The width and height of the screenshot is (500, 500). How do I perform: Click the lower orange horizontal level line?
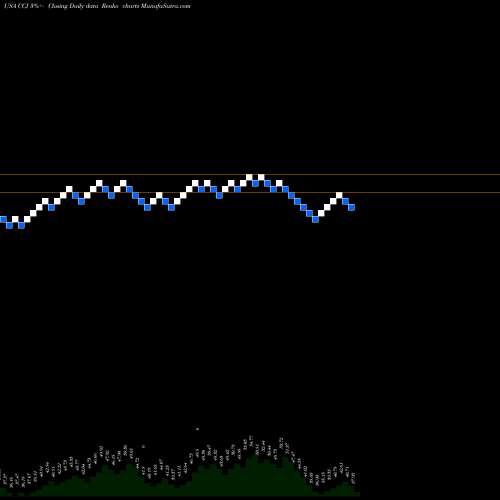pos(250,192)
